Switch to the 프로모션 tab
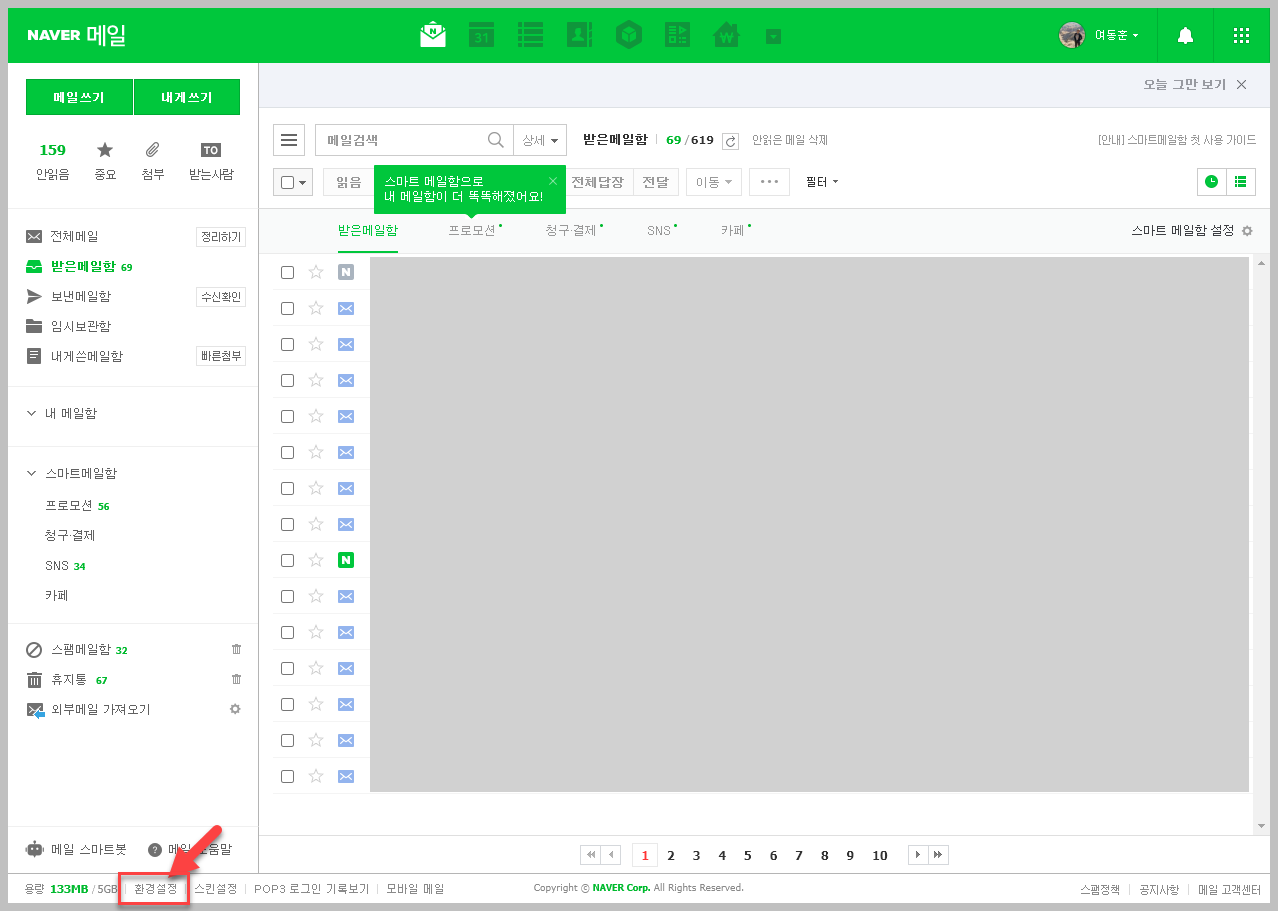The width and height of the screenshot is (1278, 911). (x=472, y=230)
